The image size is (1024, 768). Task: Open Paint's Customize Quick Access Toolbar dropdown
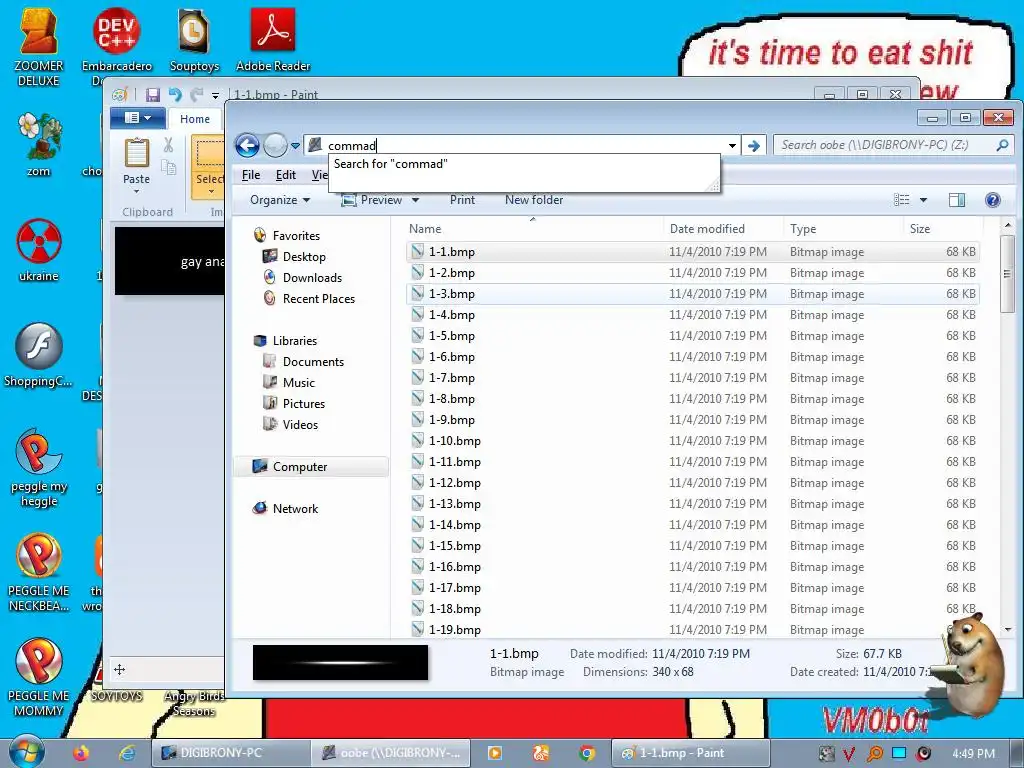click(215, 95)
